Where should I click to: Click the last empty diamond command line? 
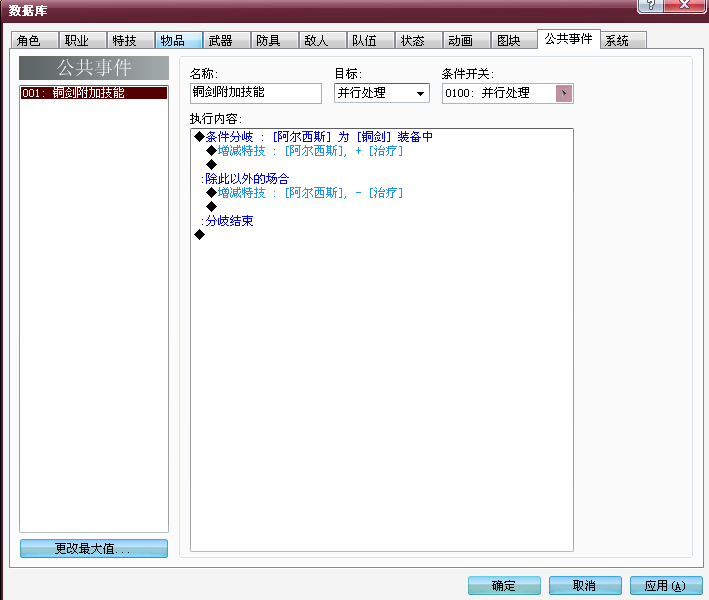[x=199, y=235]
